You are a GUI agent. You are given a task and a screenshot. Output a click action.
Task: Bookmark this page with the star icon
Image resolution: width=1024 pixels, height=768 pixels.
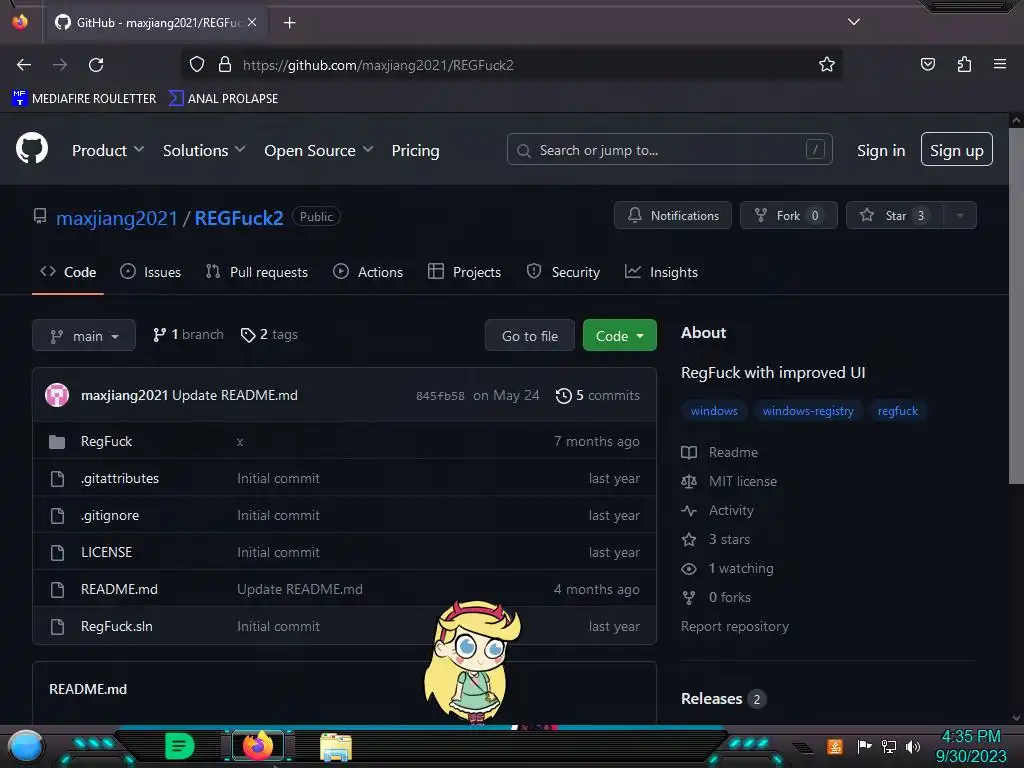pos(827,64)
